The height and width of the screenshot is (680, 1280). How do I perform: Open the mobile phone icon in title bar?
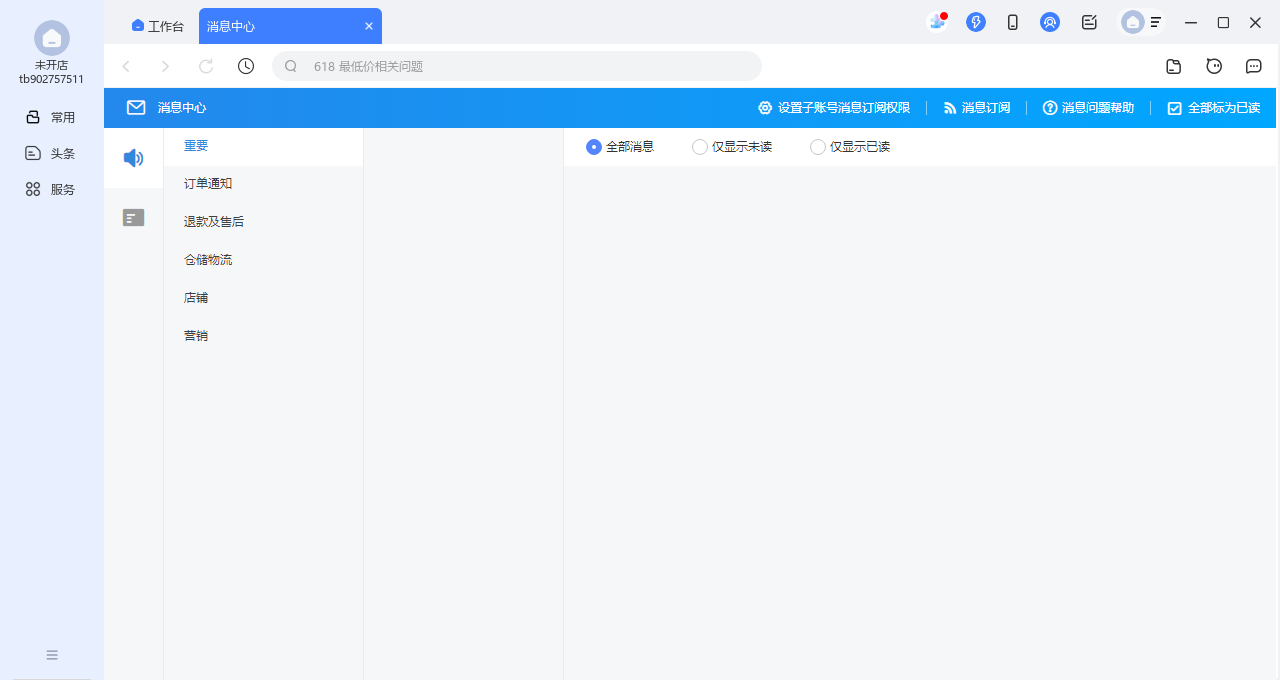pos(1013,22)
